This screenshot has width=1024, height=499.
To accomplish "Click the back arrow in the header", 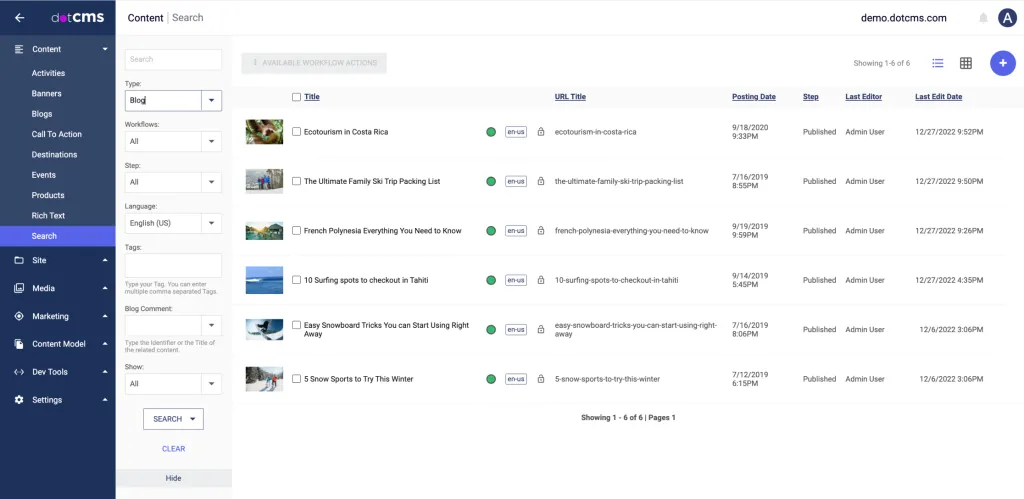I will pos(19,17).
